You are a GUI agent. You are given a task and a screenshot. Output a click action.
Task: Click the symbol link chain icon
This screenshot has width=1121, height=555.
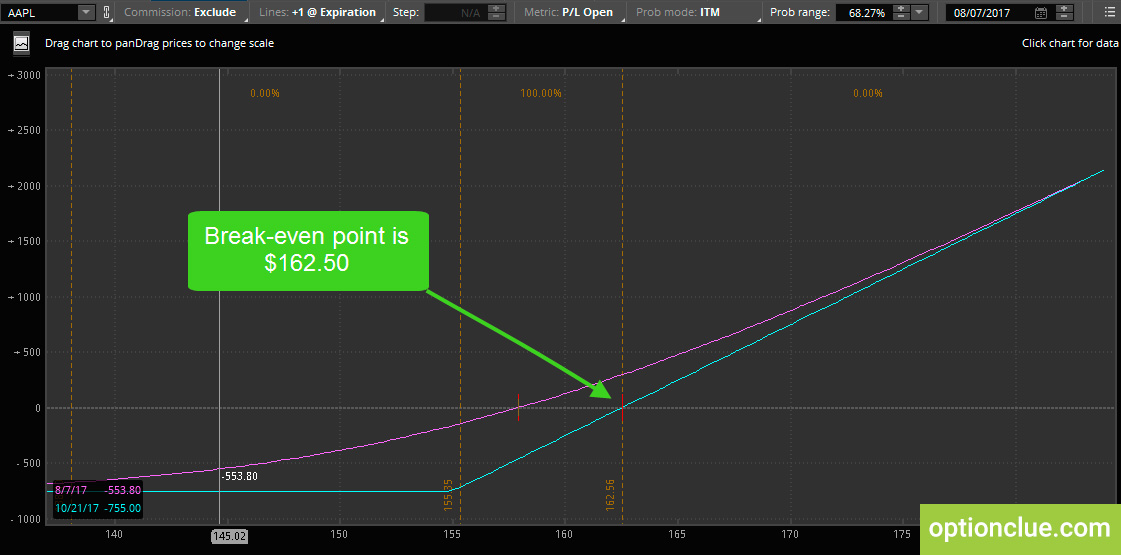click(107, 12)
